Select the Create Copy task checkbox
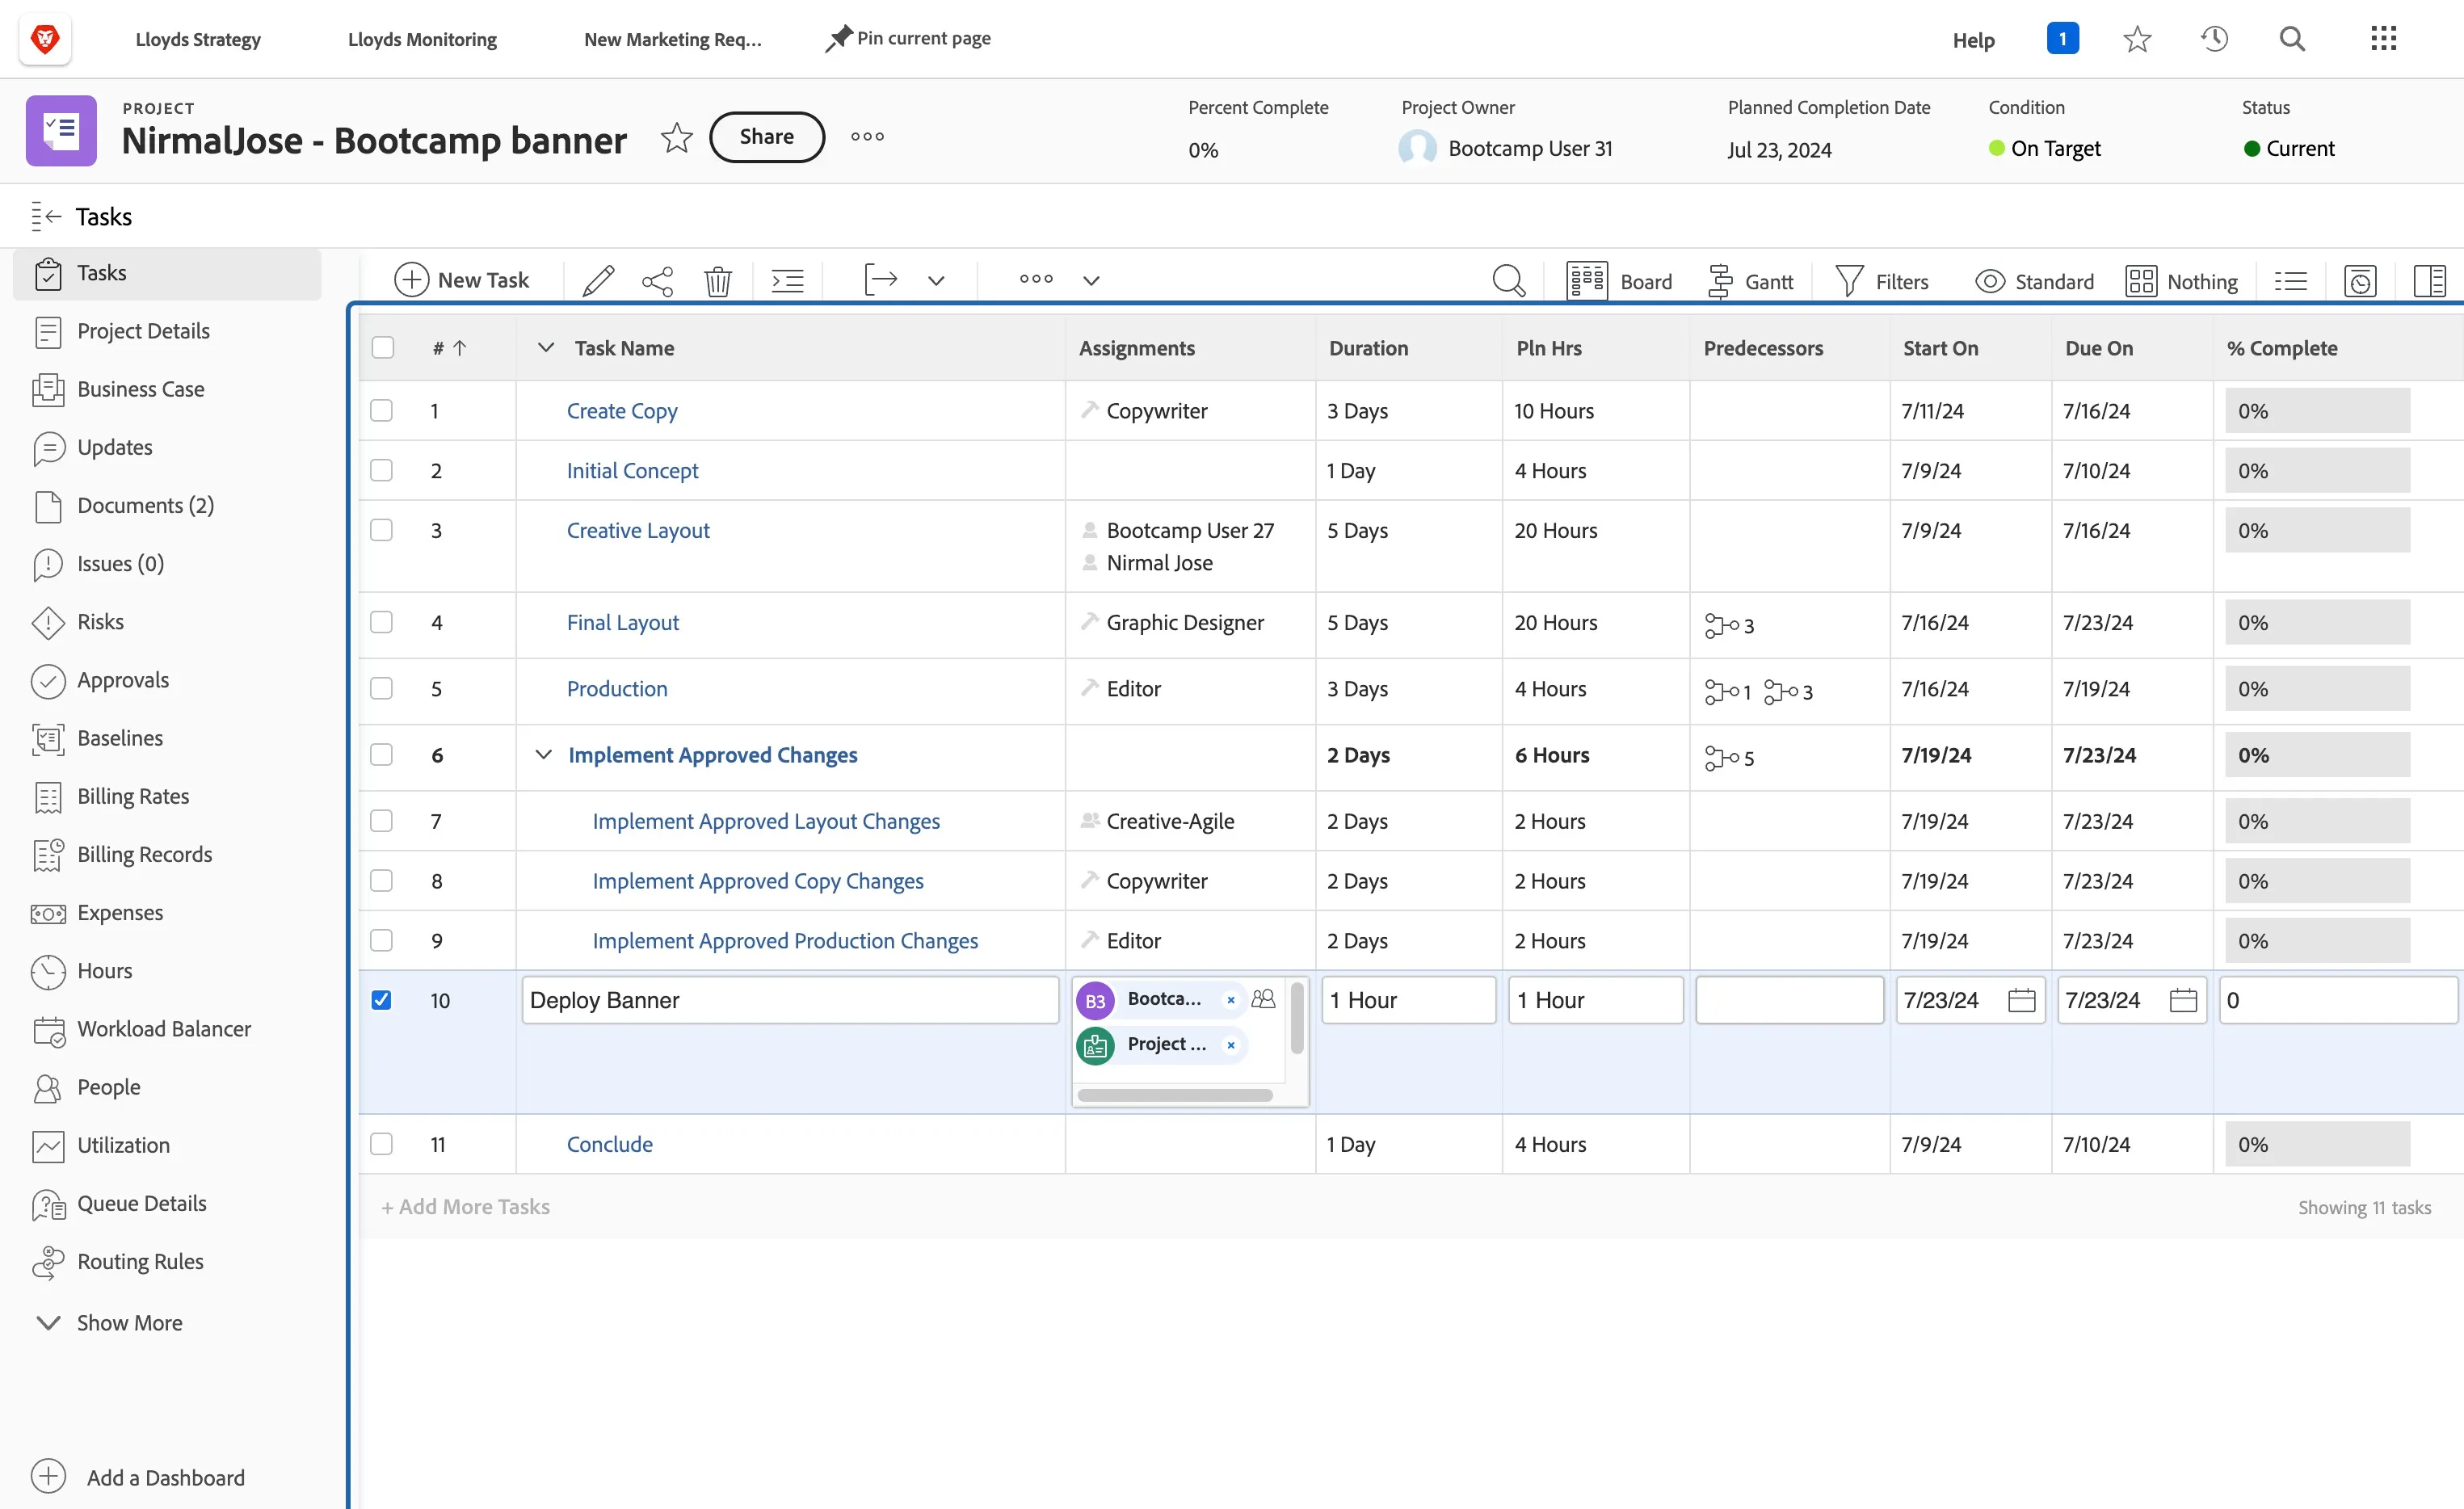Image resolution: width=2464 pixels, height=1509 pixels. (x=382, y=411)
